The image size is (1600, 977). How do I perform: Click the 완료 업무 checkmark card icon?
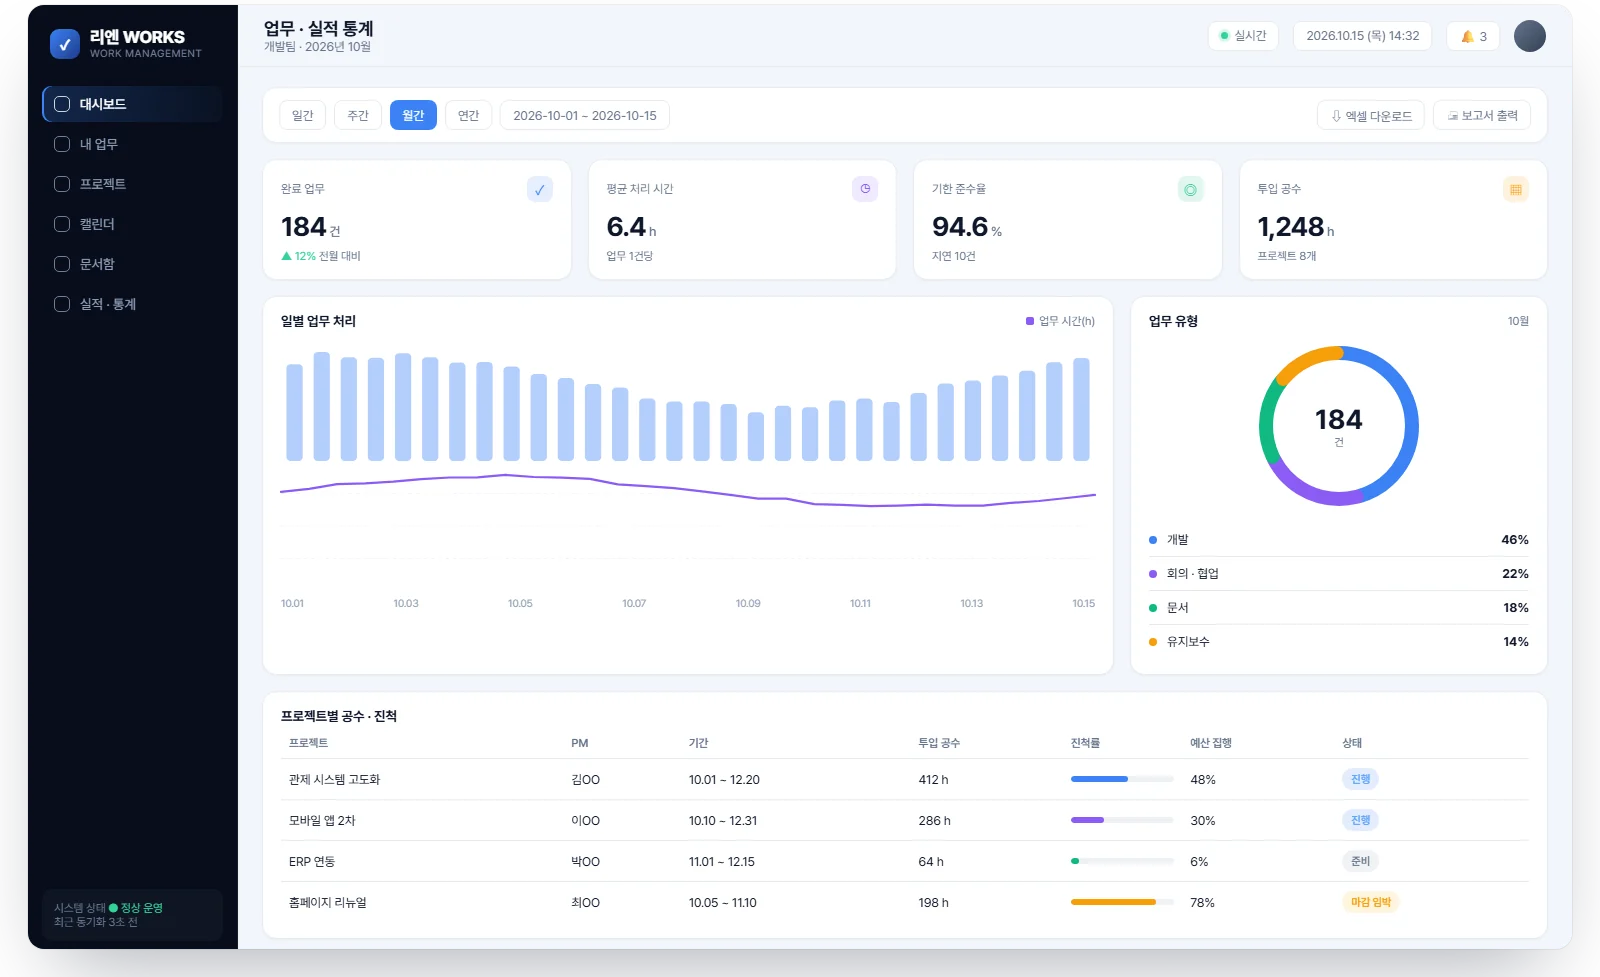coord(540,189)
